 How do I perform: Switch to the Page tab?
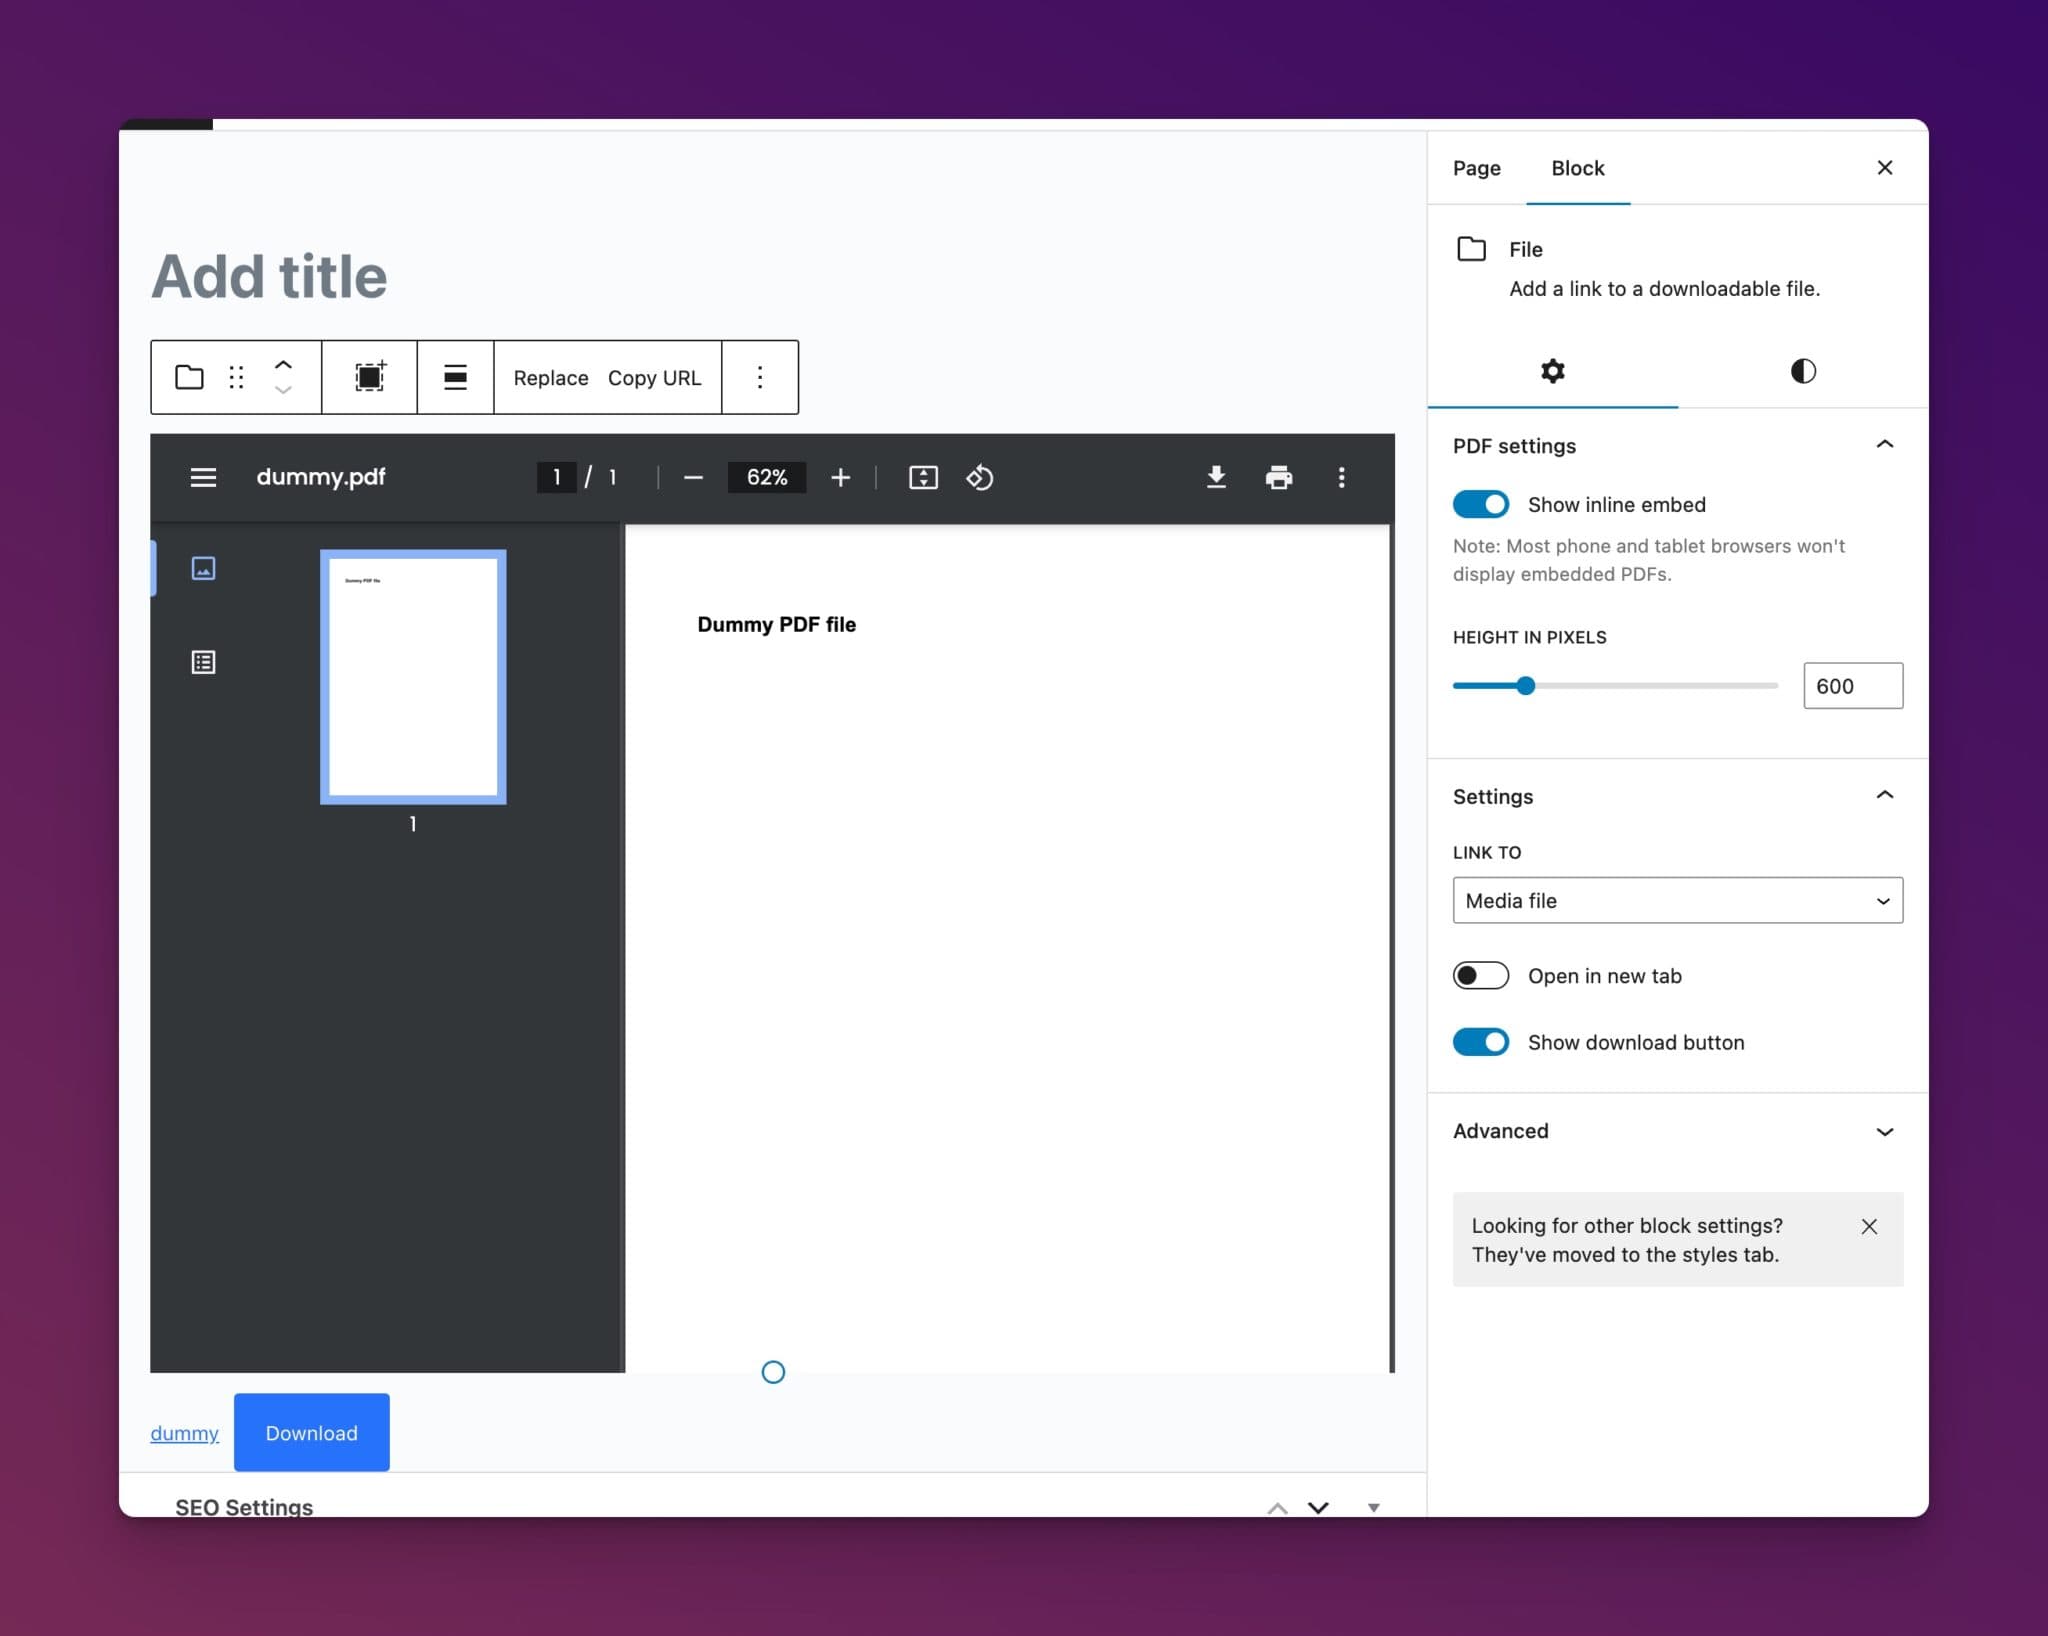coord(1475,168)
